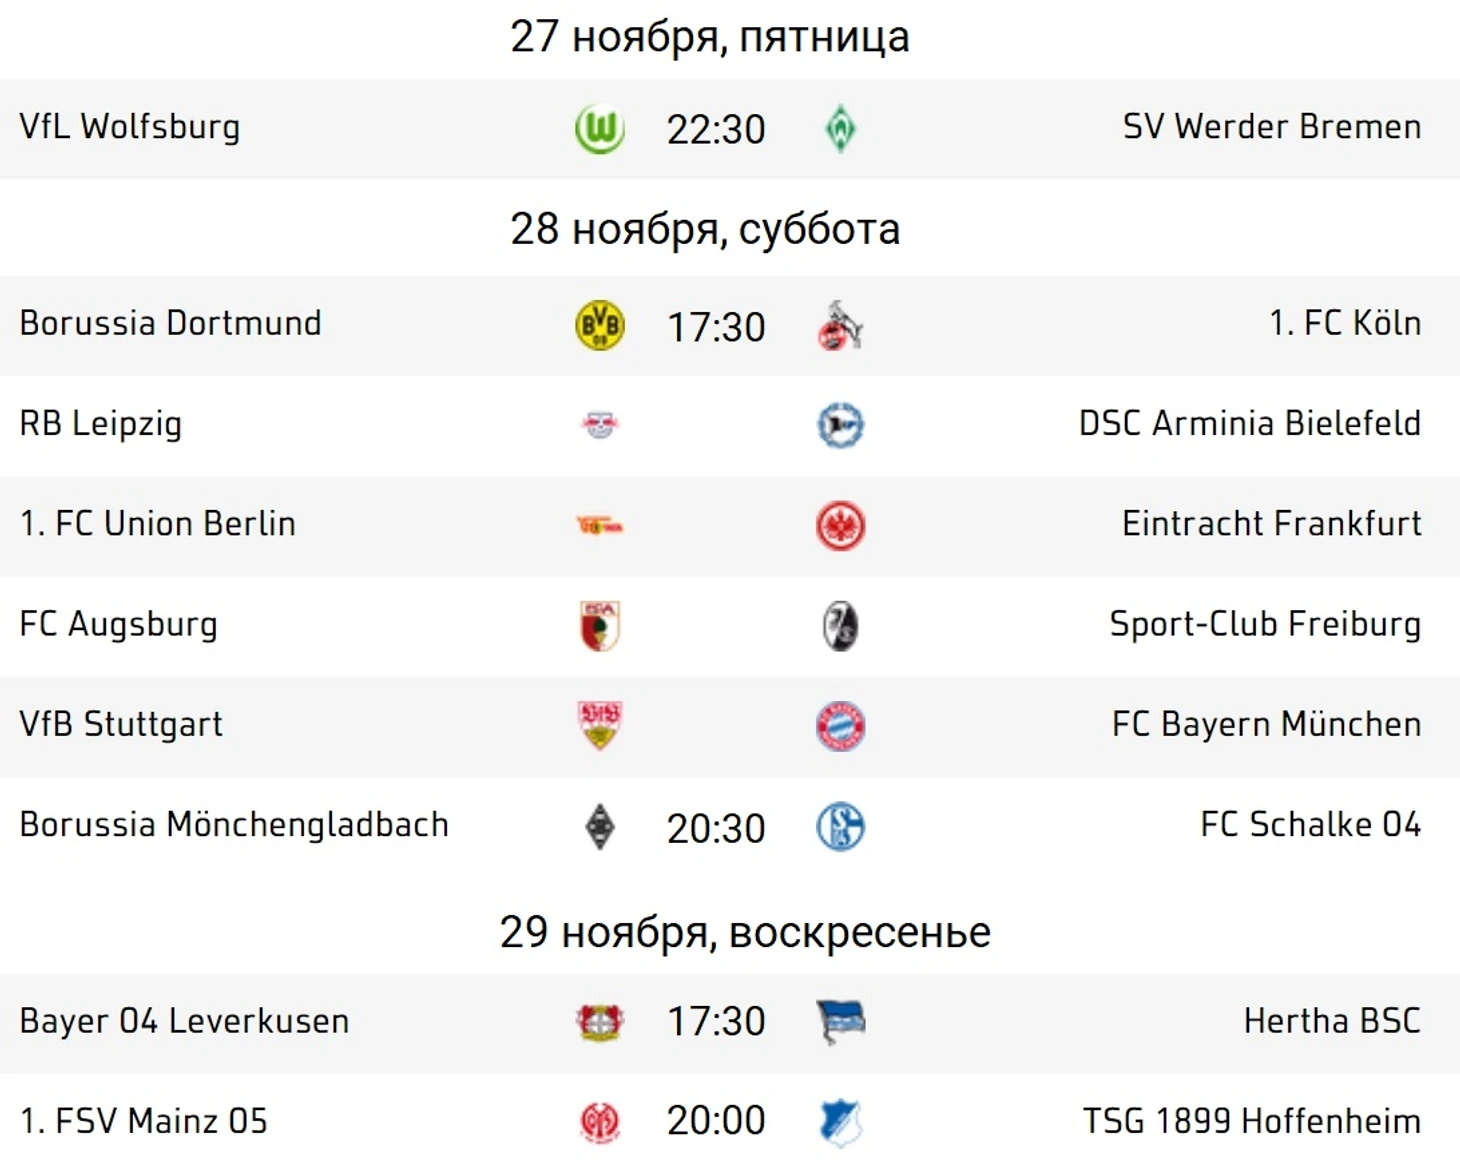Click the FC Bayern München crest

(840, 726)
